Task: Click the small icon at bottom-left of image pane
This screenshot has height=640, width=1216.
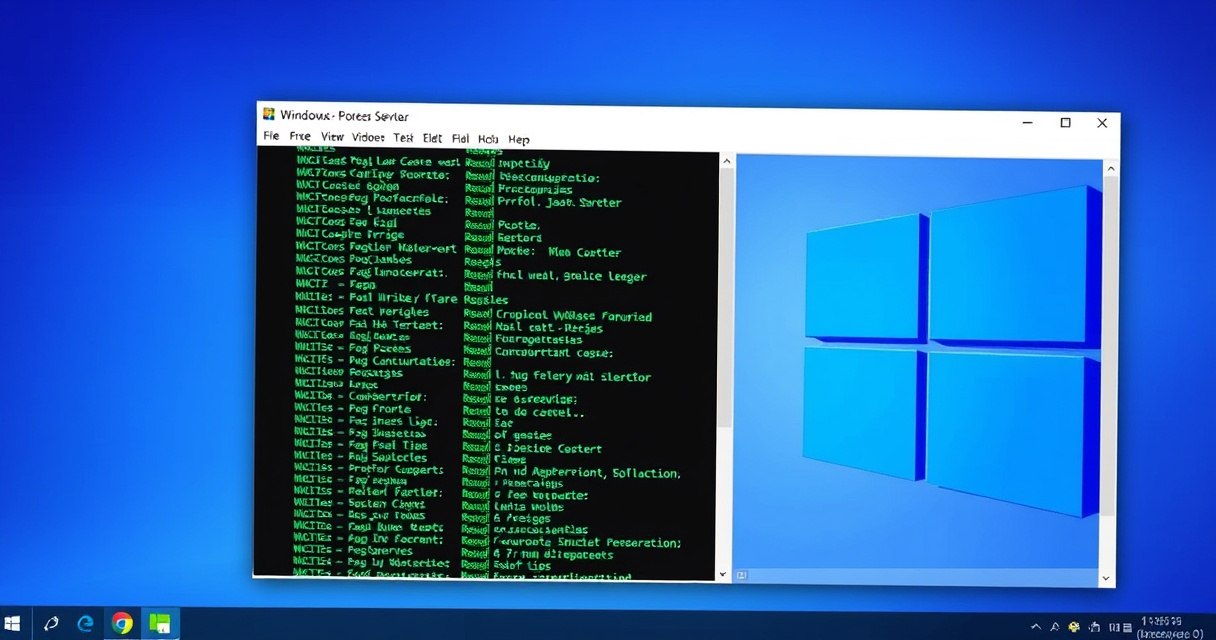Action: 741,575
